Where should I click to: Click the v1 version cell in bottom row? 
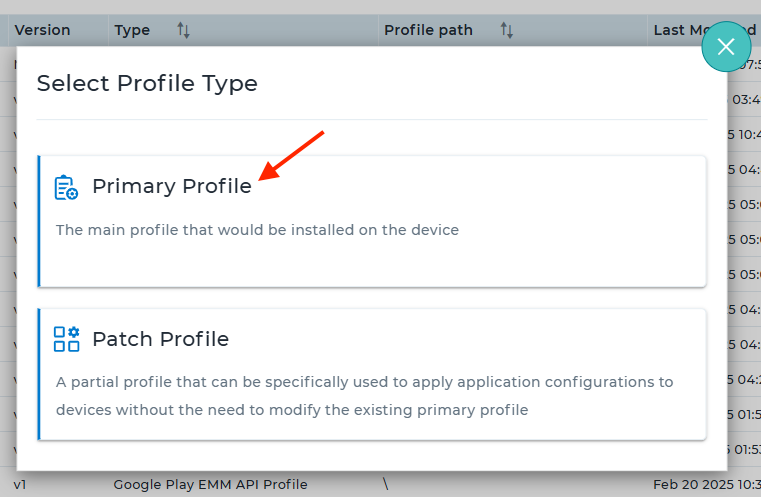pyautogui.click(x=20, y=485)
